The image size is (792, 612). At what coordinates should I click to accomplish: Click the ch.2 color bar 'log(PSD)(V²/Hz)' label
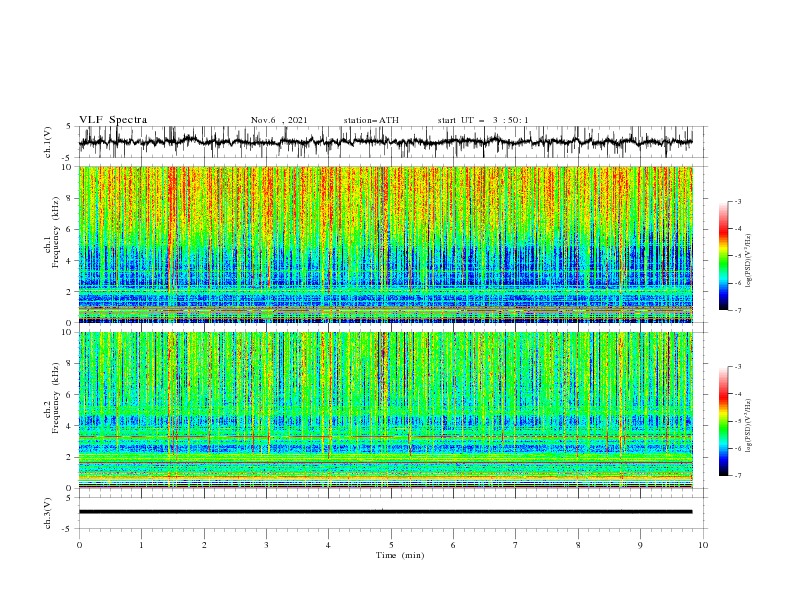(749, 425)
